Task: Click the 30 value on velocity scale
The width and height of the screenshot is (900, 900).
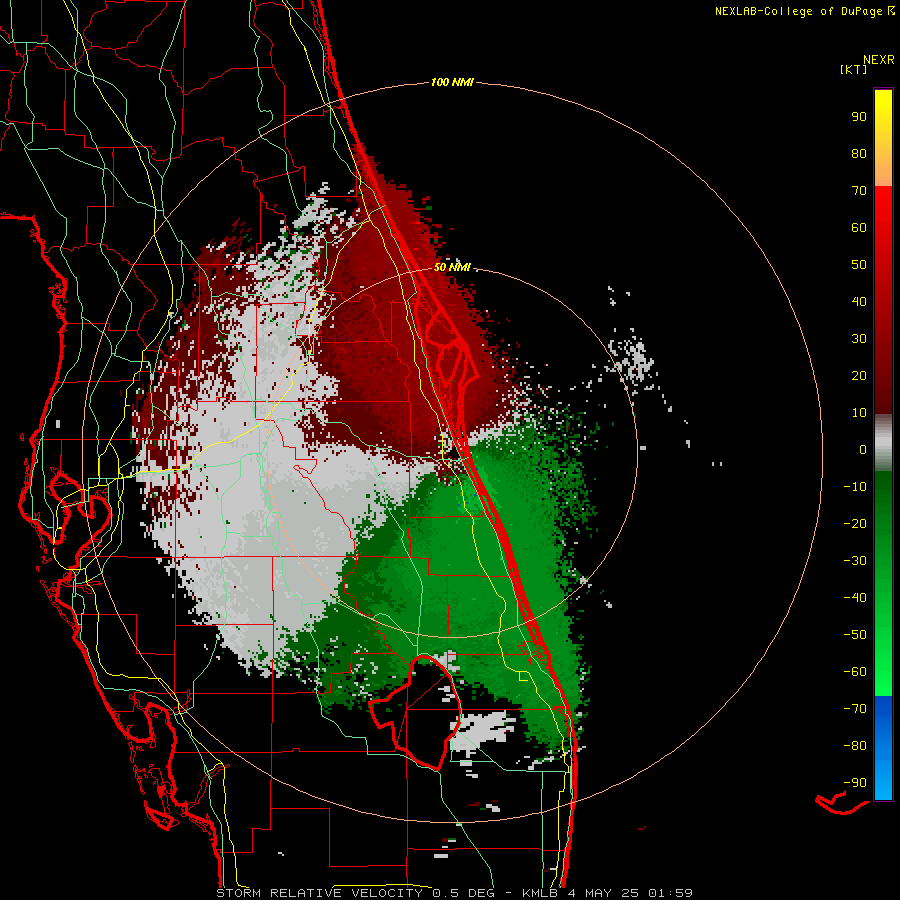Action: tap(859, 339)
